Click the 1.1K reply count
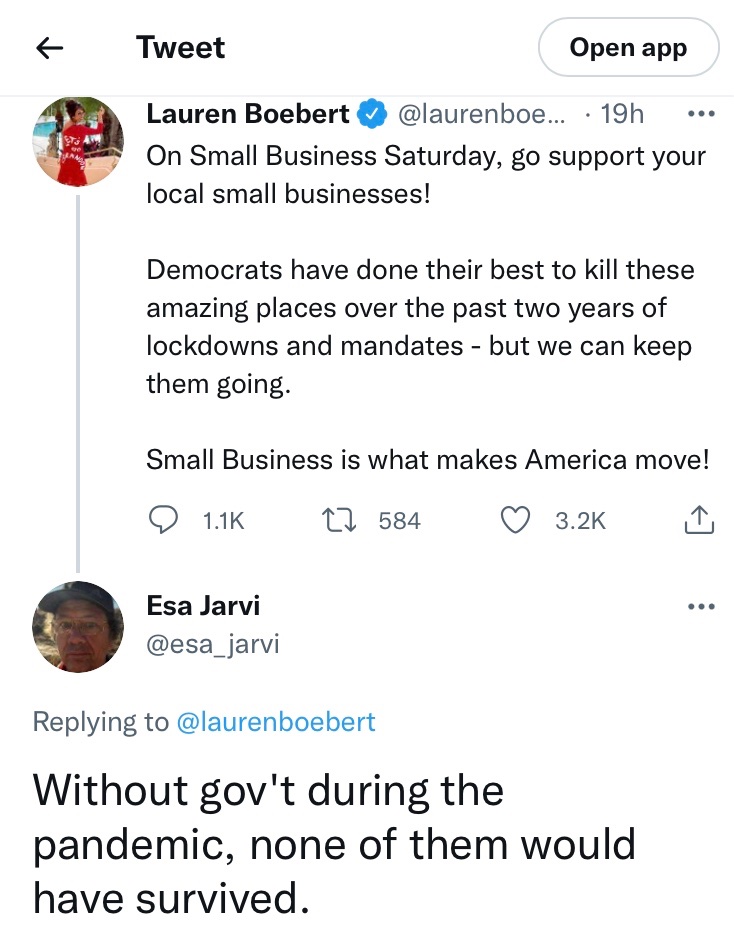The width and height of the screenshot is (734, 936). click(x=223, y=520)
